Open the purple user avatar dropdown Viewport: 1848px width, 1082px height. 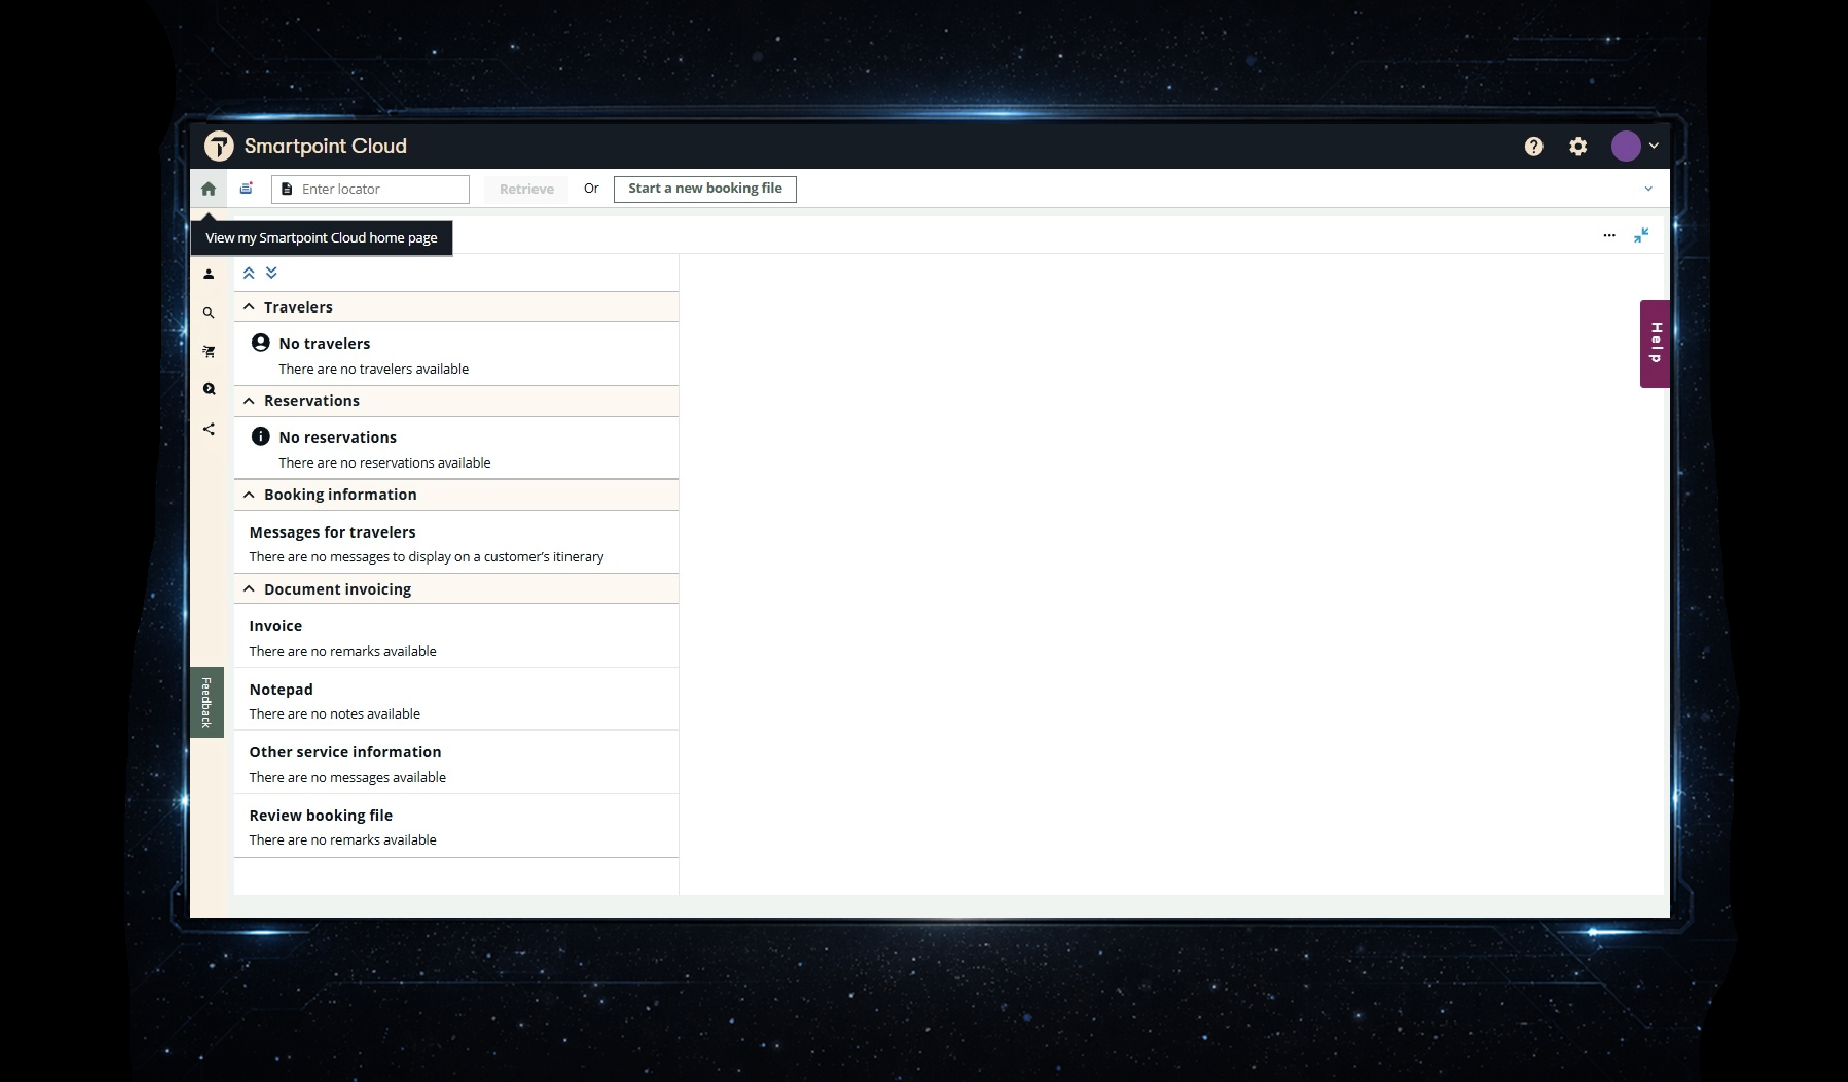1634,146
